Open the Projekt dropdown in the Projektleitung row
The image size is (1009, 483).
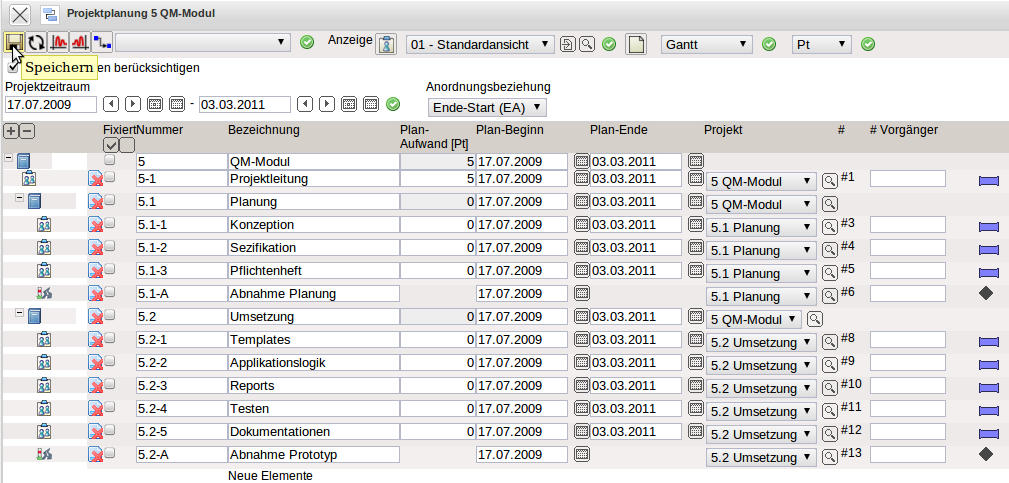pos(761,182)
